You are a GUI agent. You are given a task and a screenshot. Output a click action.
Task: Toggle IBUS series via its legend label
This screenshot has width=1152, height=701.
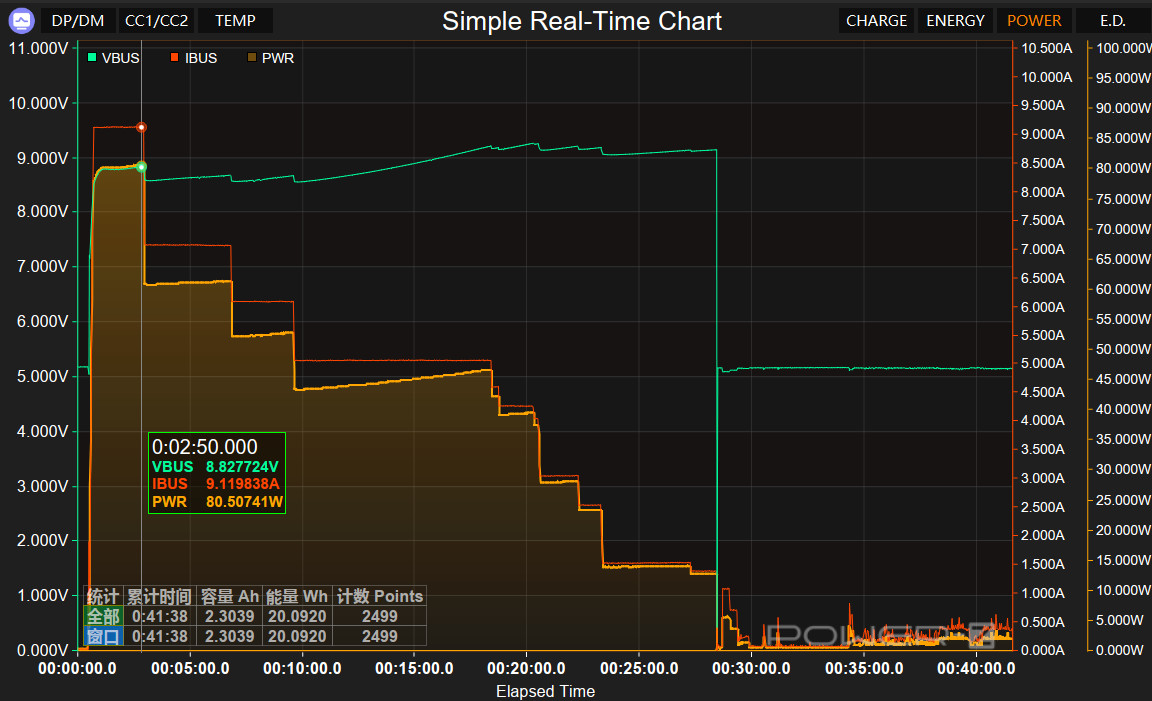click(200, 58)
